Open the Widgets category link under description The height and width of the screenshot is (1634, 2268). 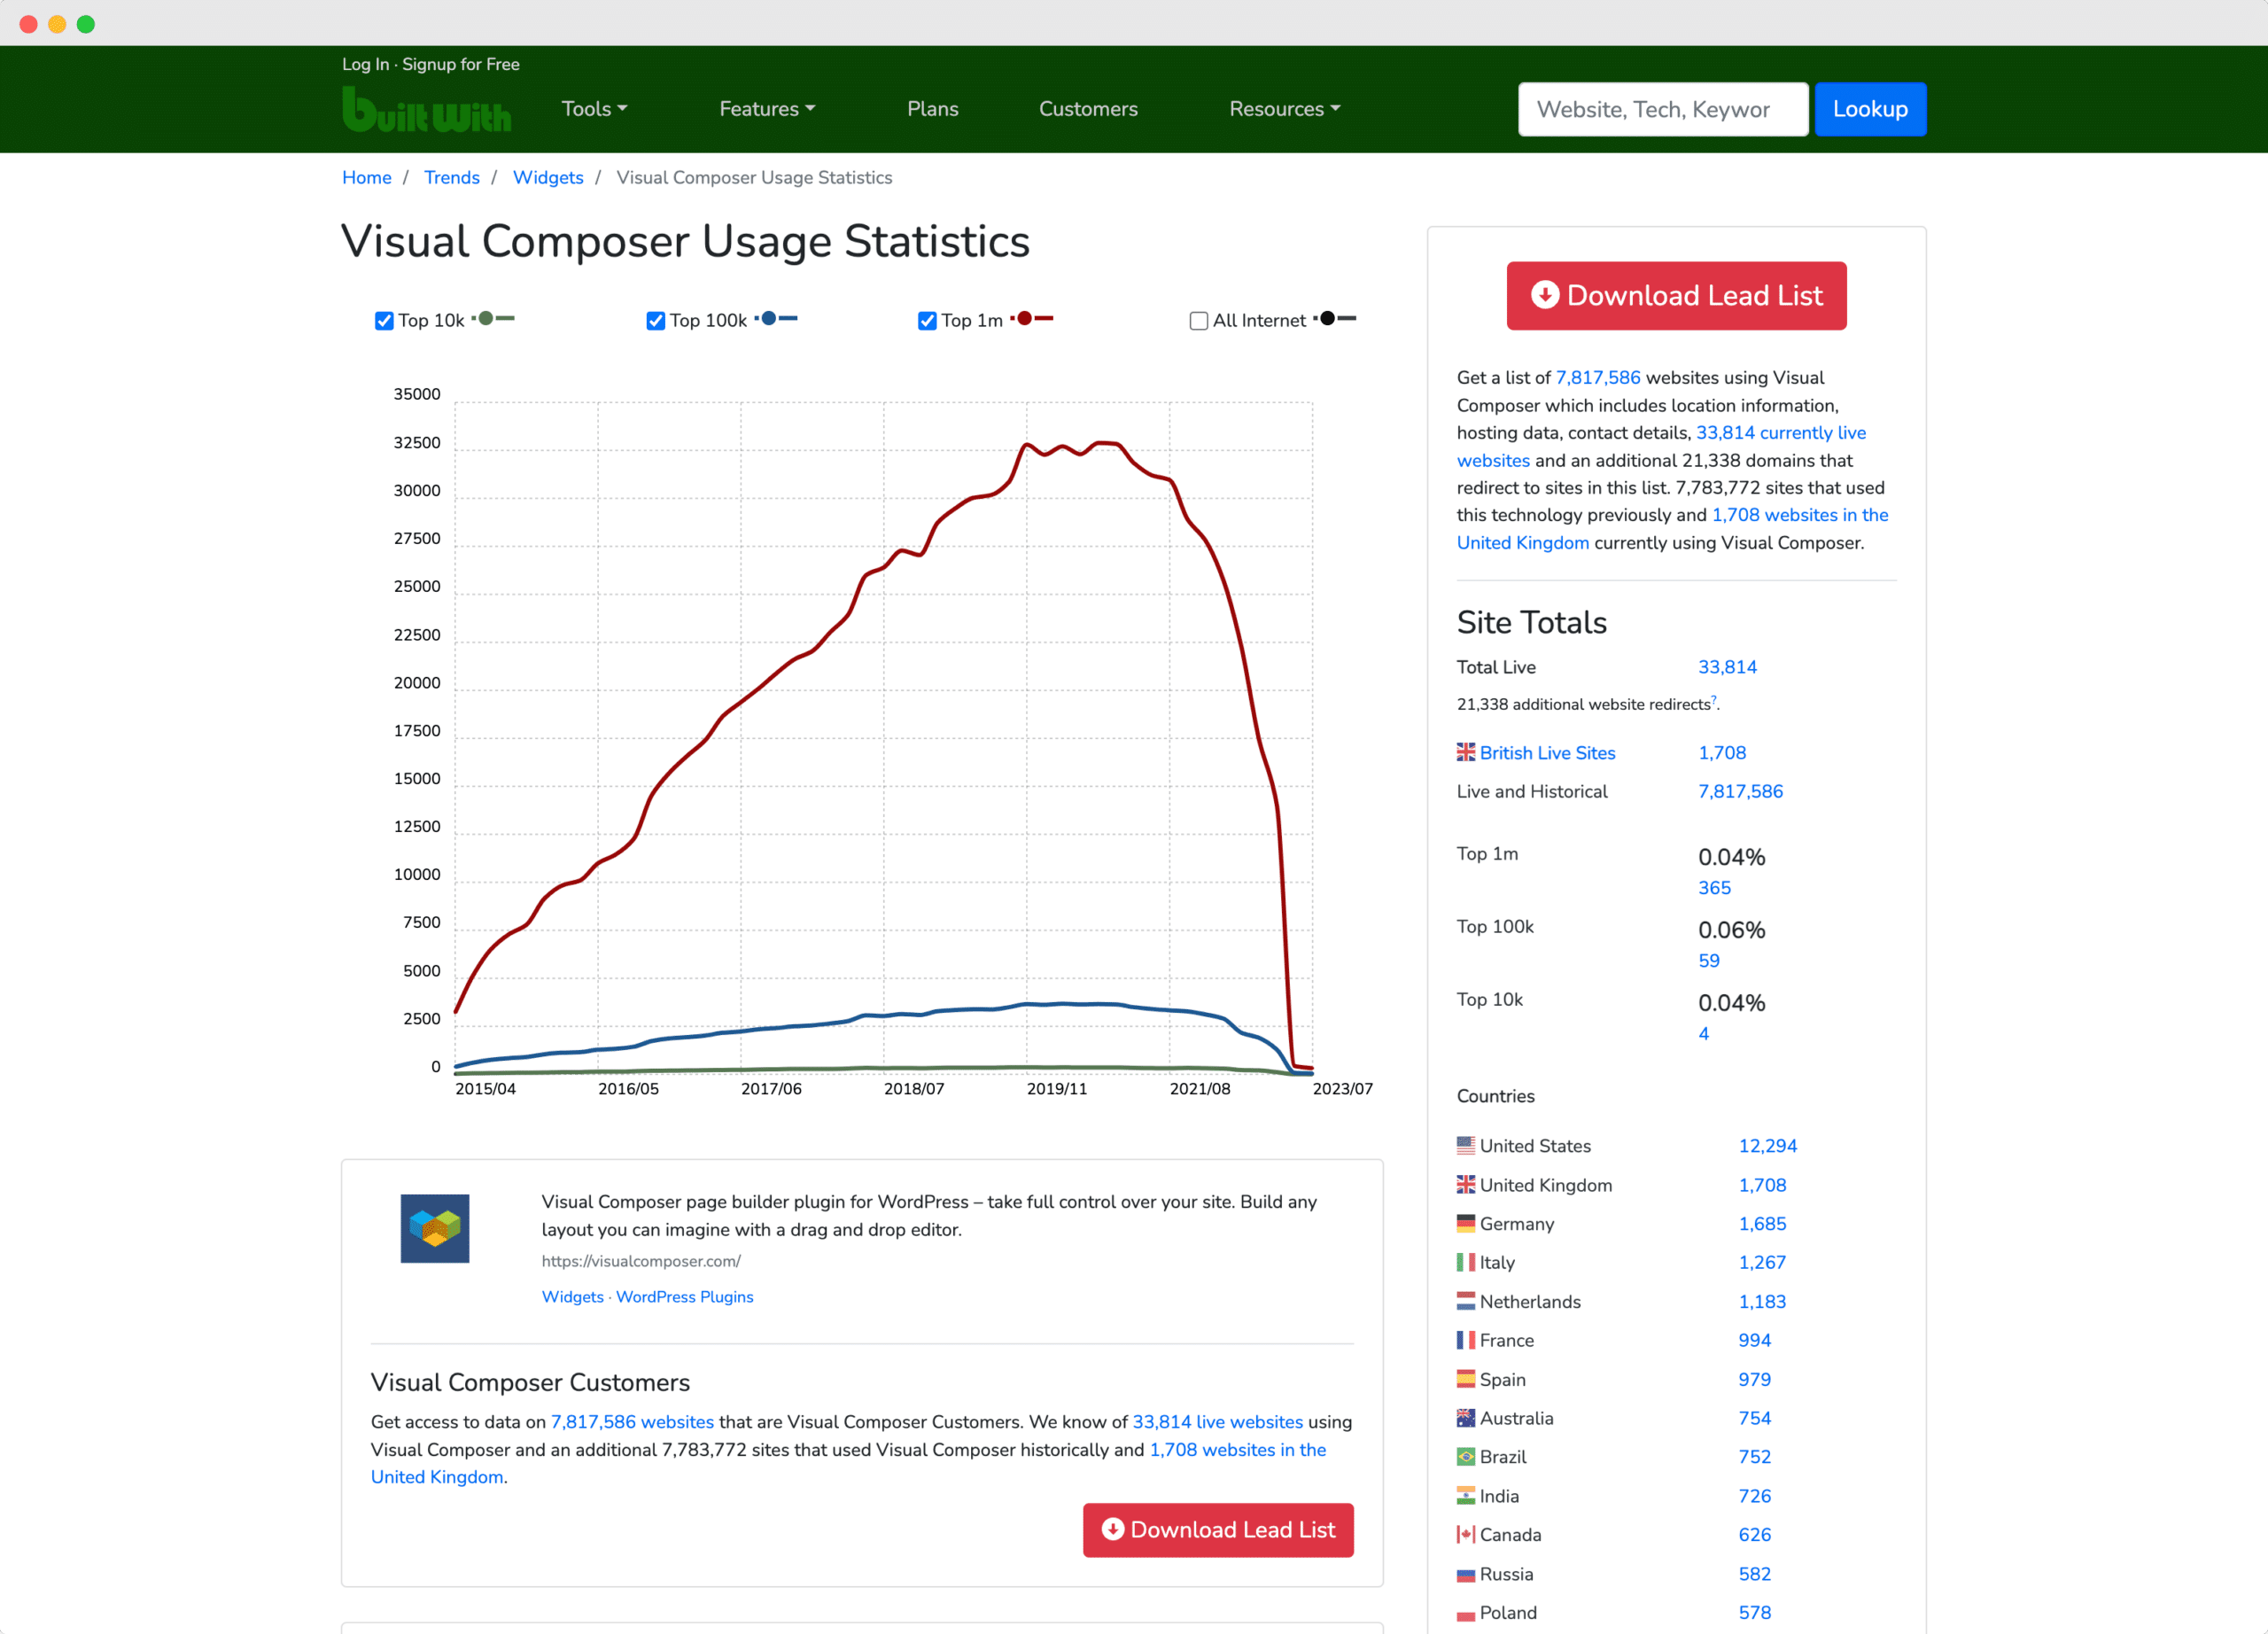tap(573, 1297)
